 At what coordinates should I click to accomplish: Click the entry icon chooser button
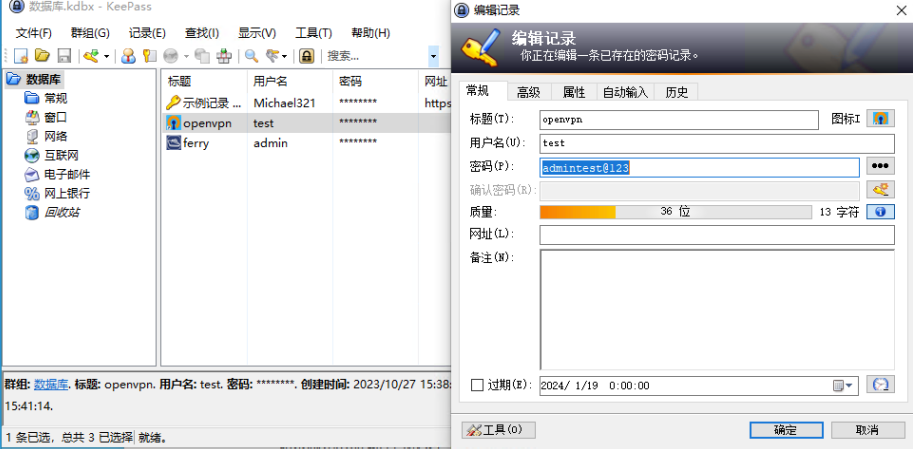click(880, 119)
